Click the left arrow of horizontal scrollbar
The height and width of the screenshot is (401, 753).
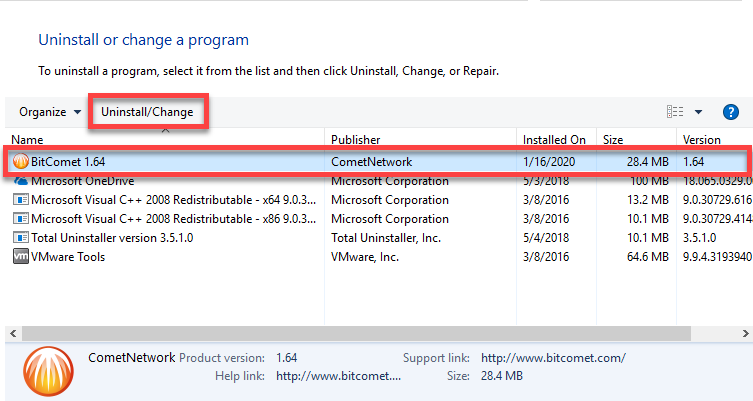click(13, 333)
